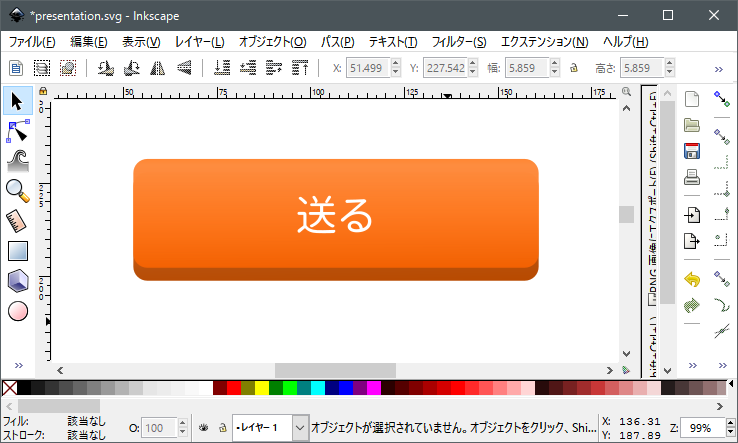Open the ヘルプ(H) menu
Viewport: 738px width, 443px height.
[x=626, y=42]
